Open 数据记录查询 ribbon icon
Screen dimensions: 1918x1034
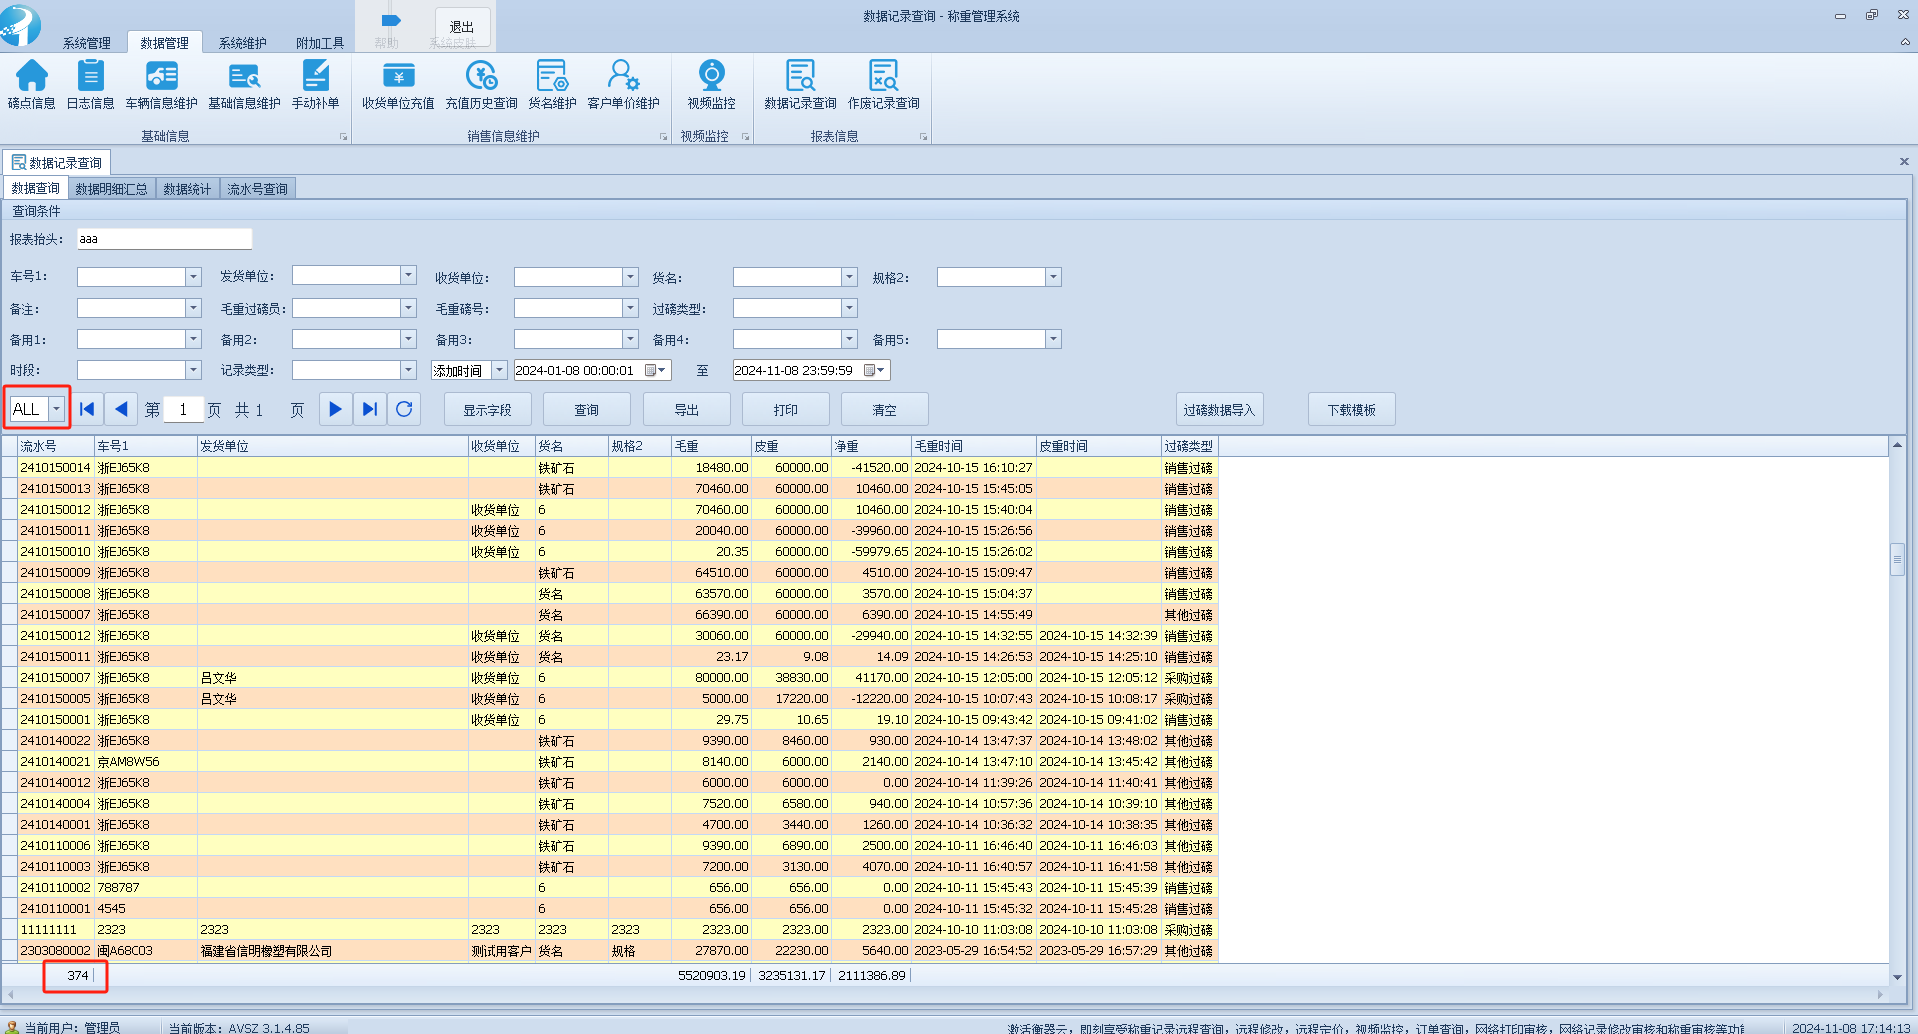coord(800,84)
